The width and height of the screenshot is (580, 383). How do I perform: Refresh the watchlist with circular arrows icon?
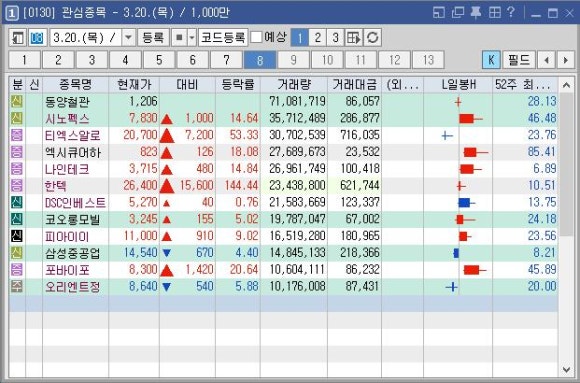372,38
